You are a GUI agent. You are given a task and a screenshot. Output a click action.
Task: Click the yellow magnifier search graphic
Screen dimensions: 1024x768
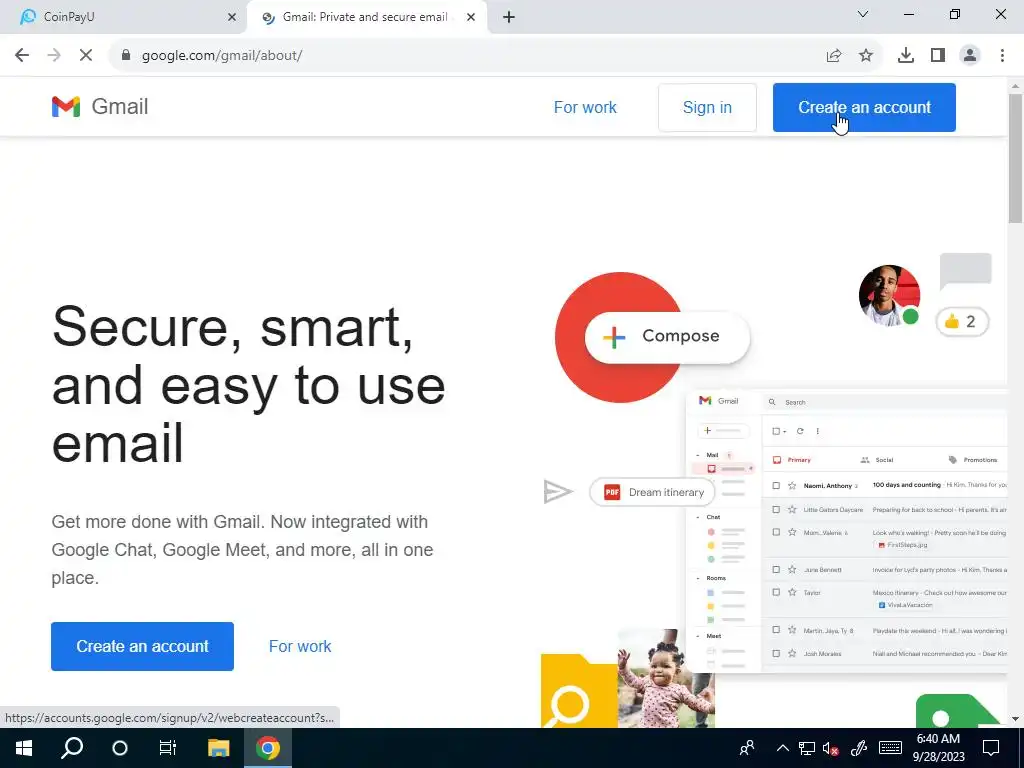click(579, 692)
